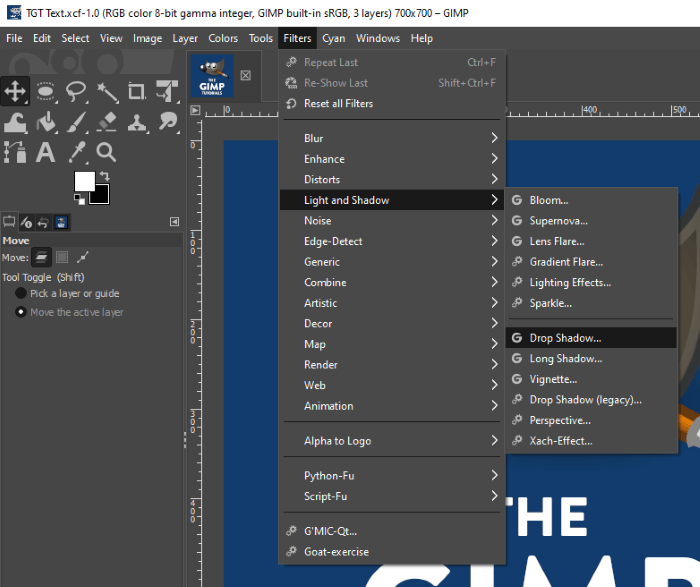Choose Bloom filter
700x587 pixels.
[x=591, y=200]
